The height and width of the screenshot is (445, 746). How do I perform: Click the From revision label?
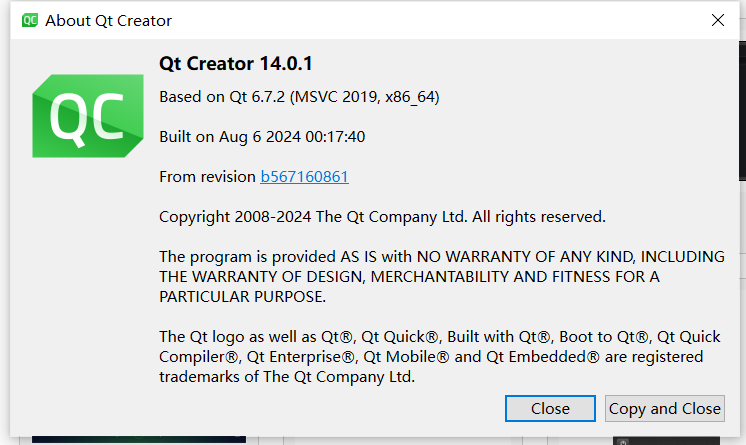click(x=207, y=177)
